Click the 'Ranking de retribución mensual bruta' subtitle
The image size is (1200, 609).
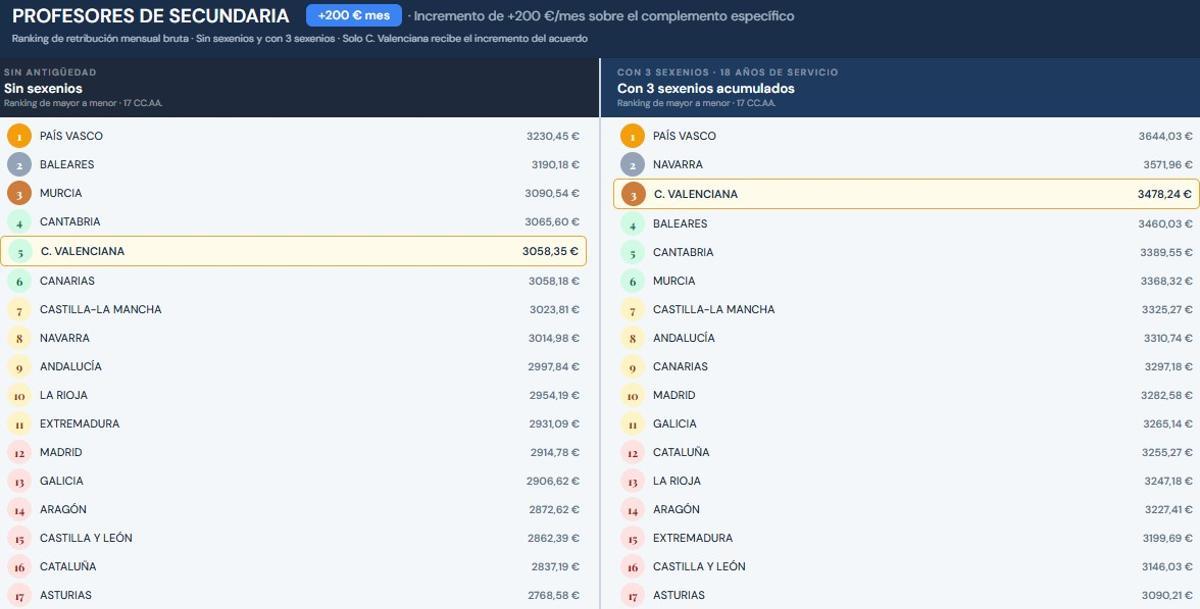point(300,39)
